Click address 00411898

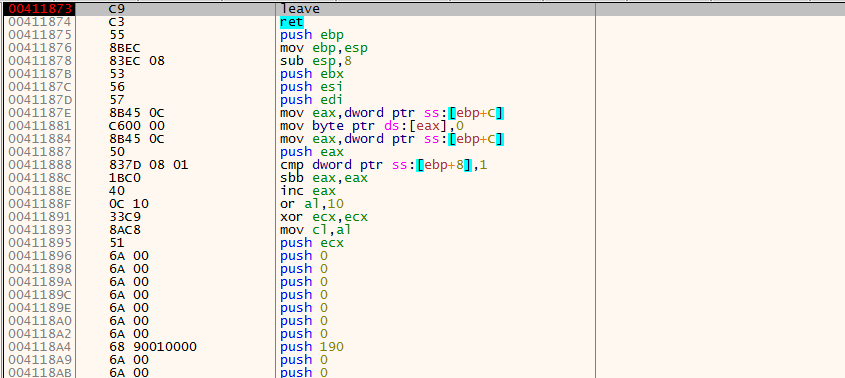(x=40, y=269)
